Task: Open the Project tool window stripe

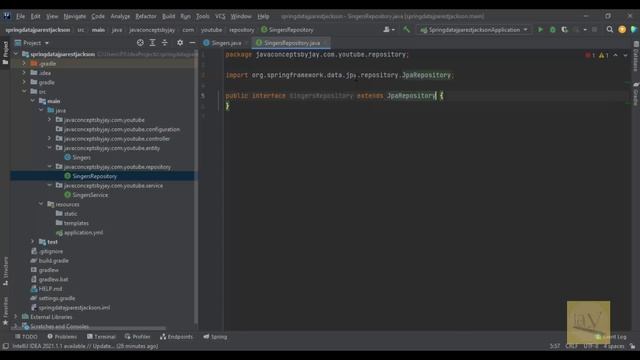Action: pyautogui.click(x=5, y=53)
